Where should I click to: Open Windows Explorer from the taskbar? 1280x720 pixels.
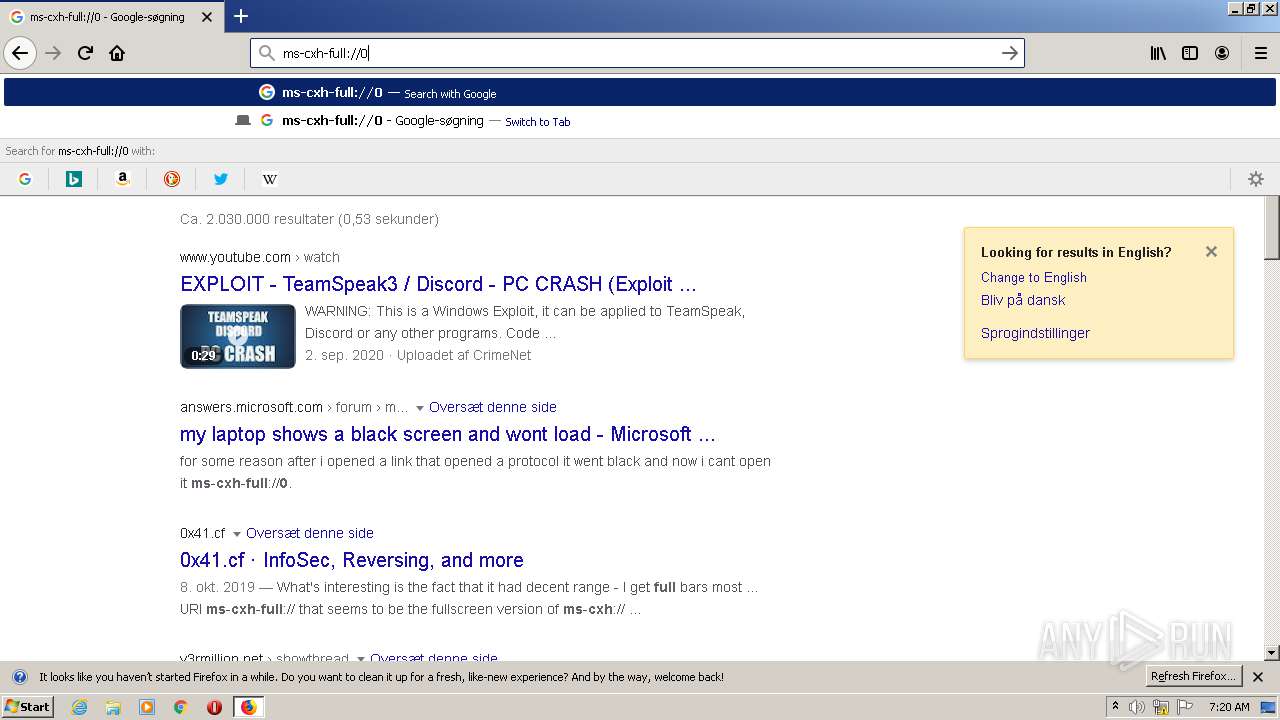[x=113, y=707]
